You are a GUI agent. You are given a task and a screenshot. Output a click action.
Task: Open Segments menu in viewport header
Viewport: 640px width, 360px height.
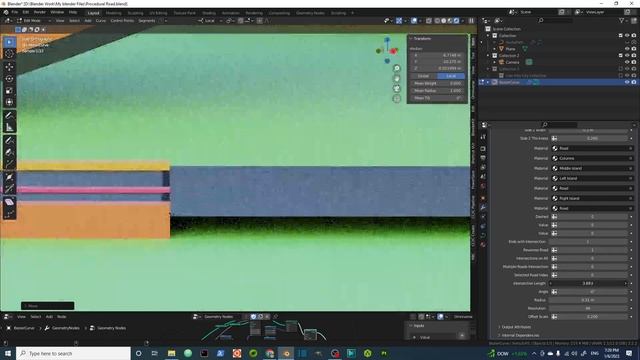coord(147,20)
